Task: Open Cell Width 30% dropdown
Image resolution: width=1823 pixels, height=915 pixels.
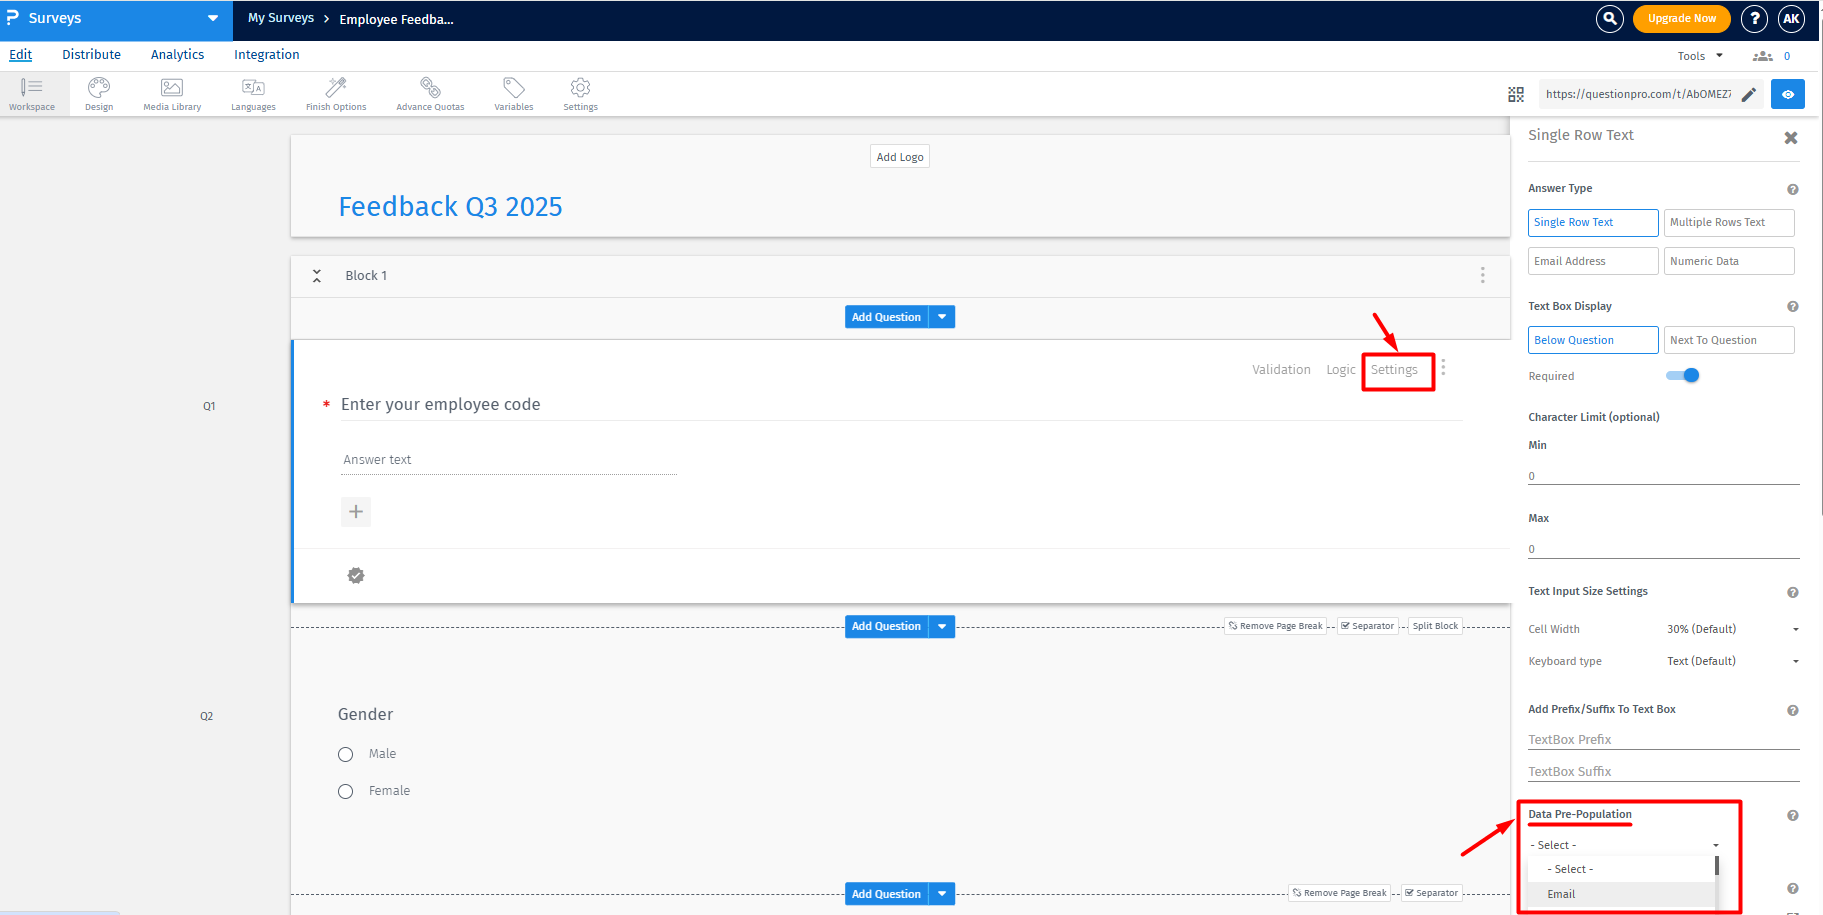Action: click(x=1733, y=629)
